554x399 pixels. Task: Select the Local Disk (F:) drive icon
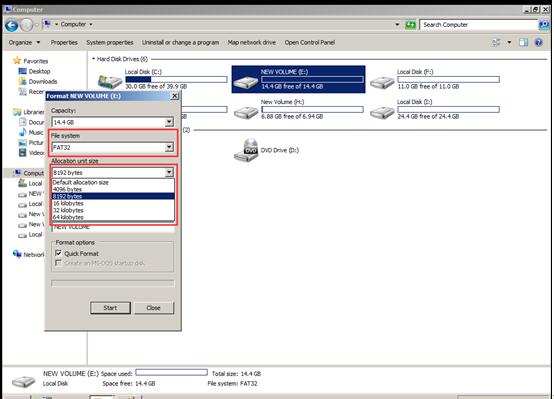[382, 82]
